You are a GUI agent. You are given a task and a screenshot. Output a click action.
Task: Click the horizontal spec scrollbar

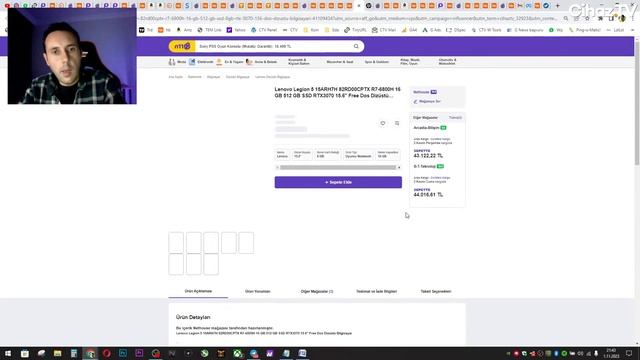coord(338,167)
